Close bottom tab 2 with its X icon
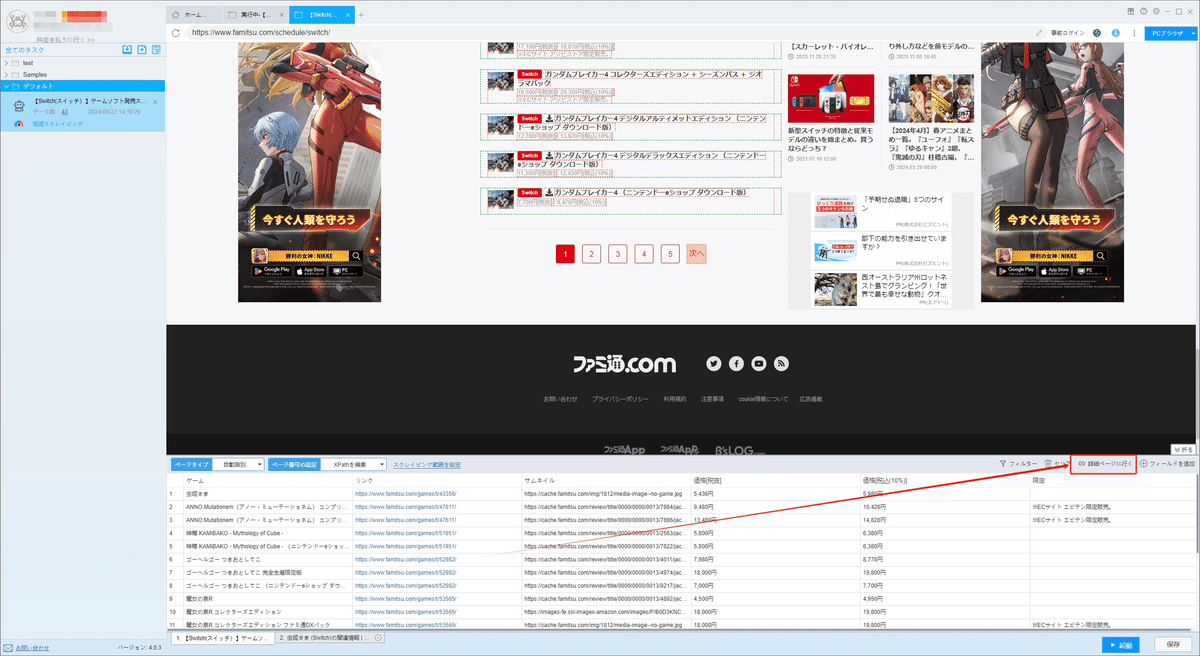Viewport: 1200px width, 656px height. (378, 637)
